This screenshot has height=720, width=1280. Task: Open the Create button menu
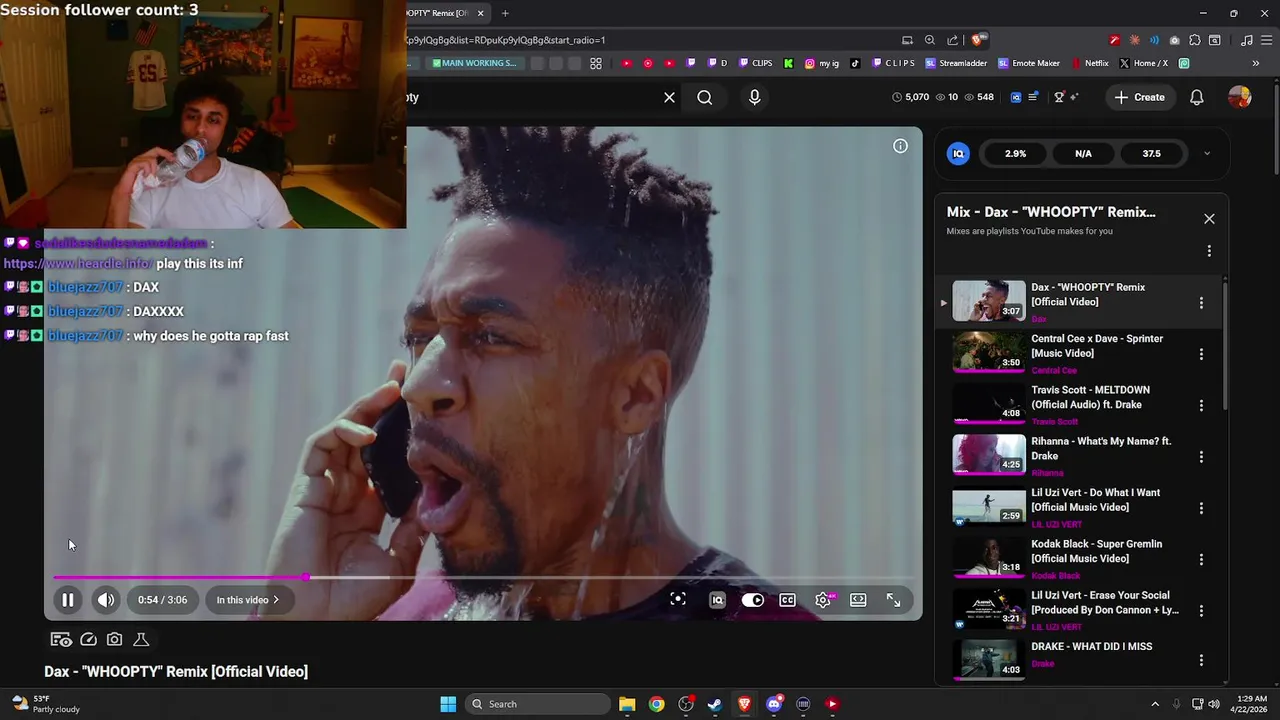(1139, 97)
